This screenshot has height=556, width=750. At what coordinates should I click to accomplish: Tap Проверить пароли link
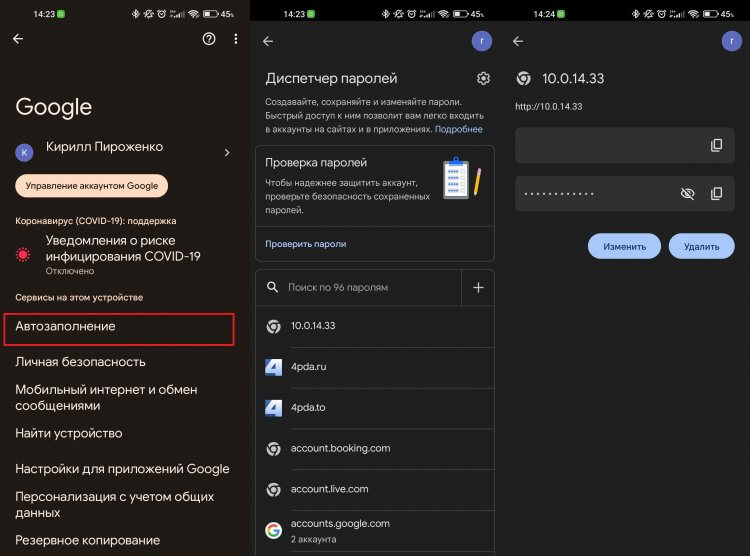306,244
